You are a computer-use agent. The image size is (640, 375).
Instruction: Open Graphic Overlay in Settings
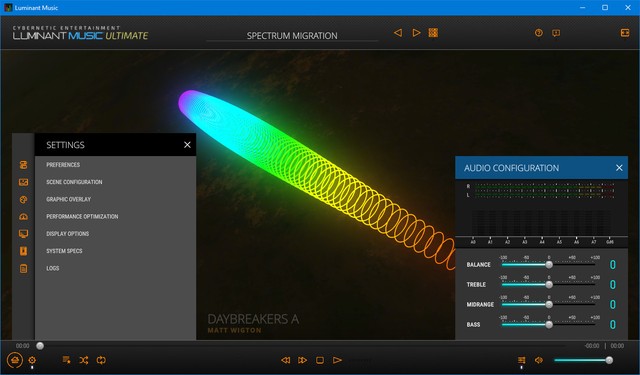tap(68, 199)
